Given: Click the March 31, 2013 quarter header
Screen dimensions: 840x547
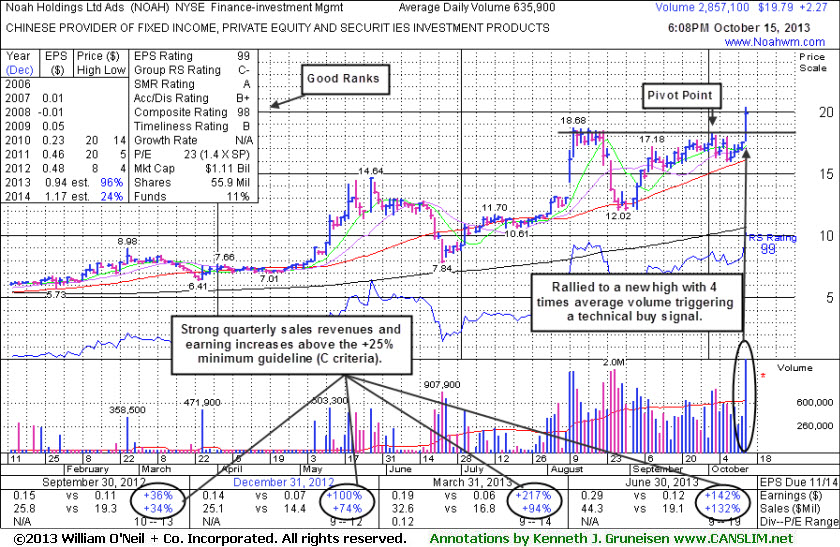Looking at the screenshot, I should (x=472, y=482).
